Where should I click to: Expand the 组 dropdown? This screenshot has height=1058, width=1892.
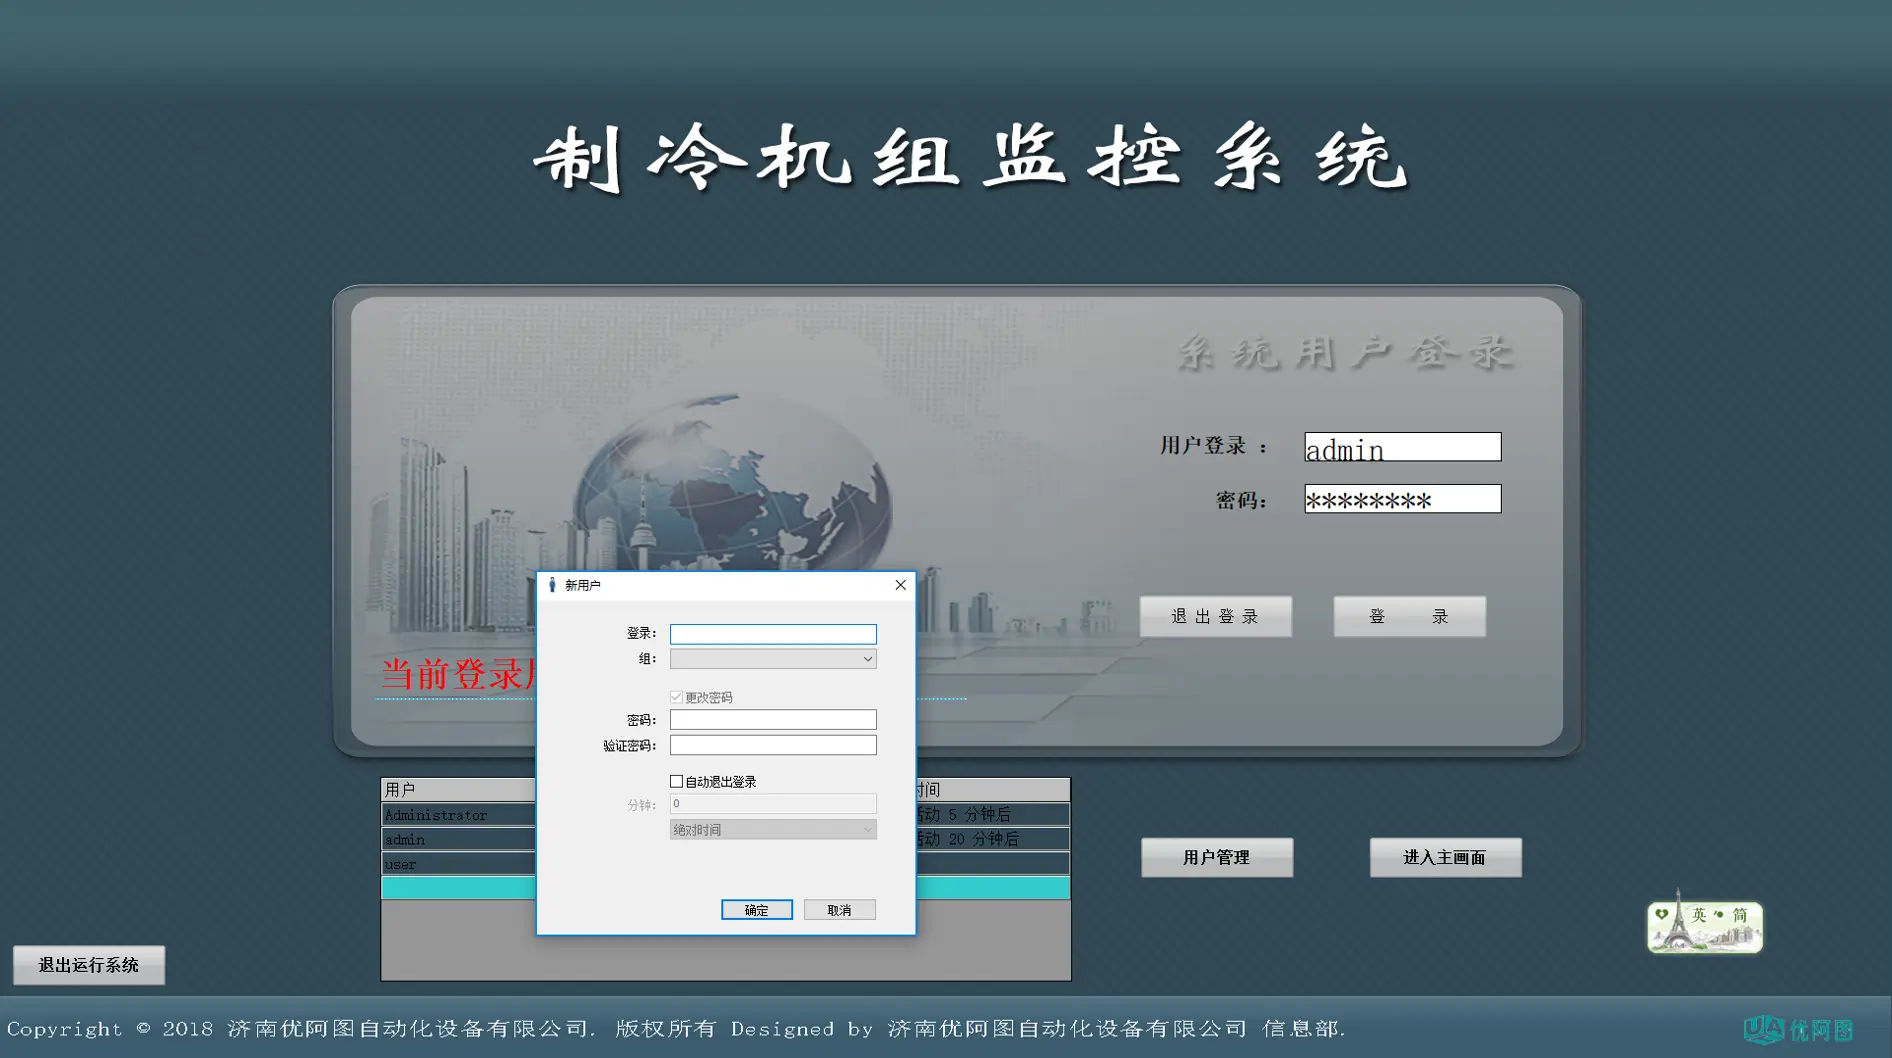[x=772, y=659]
